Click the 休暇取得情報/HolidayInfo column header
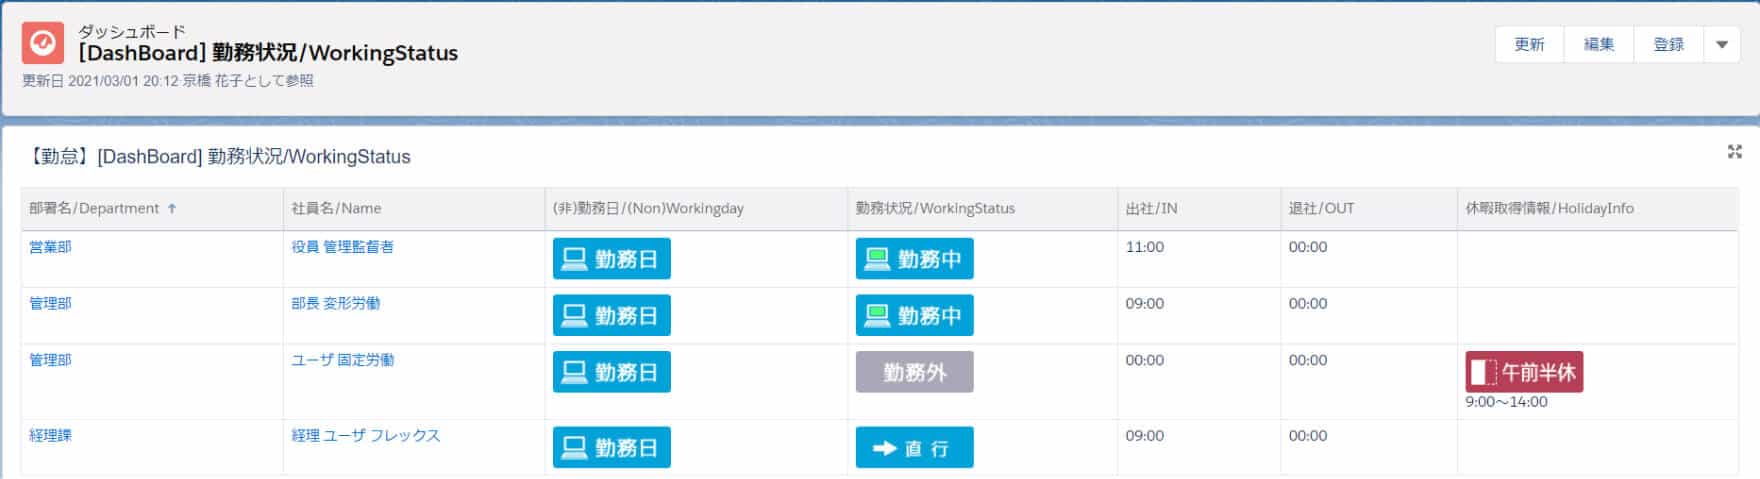 (x=1549, y=208)
